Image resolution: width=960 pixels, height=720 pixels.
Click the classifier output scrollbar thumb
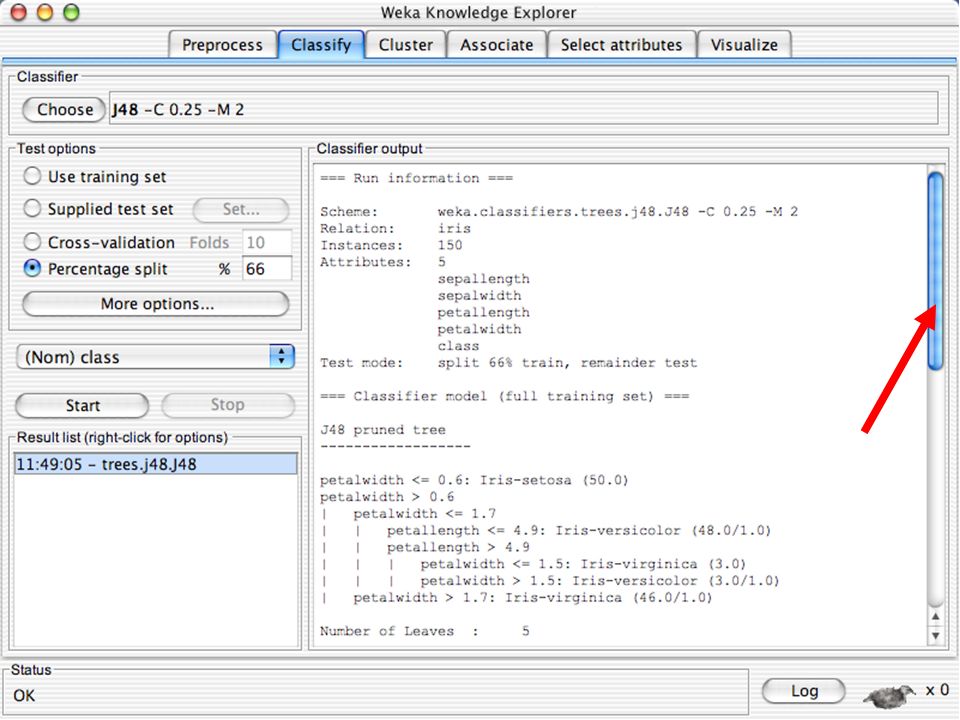pyautogui.click(x=935, y=271)
